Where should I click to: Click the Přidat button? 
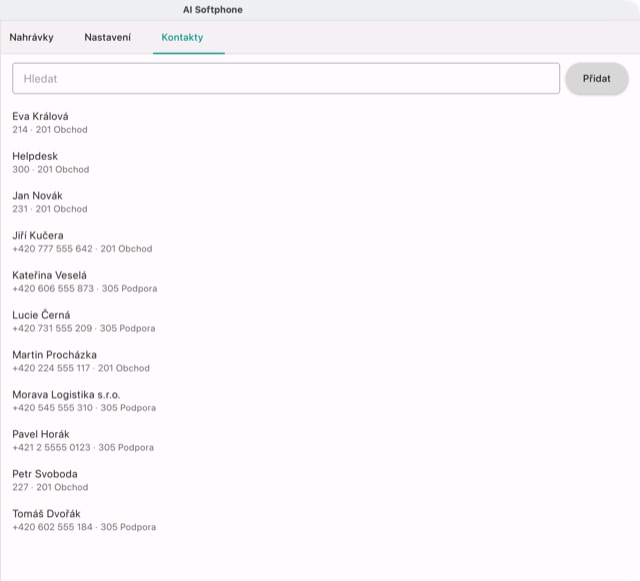pos(596,78)
